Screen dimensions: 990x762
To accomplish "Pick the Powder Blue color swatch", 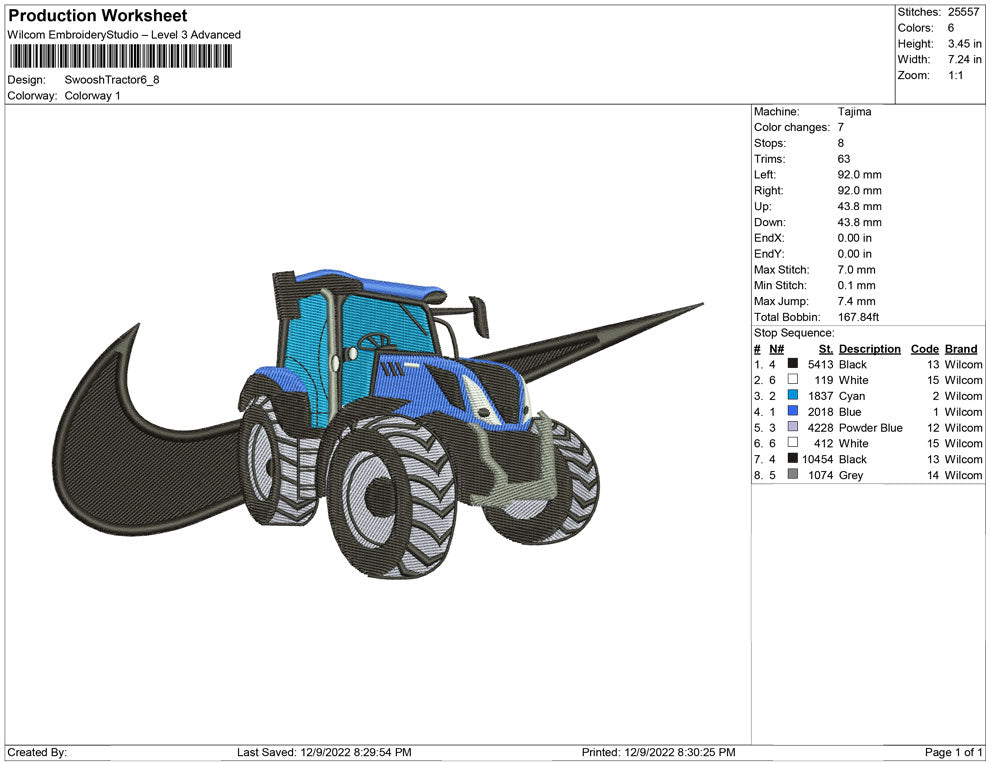I will coord(793,428).
